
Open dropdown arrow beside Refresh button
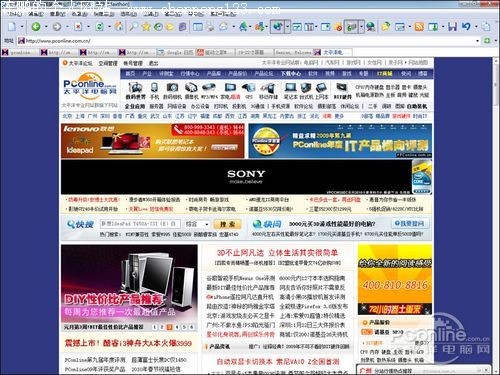[x=109, y=27]
